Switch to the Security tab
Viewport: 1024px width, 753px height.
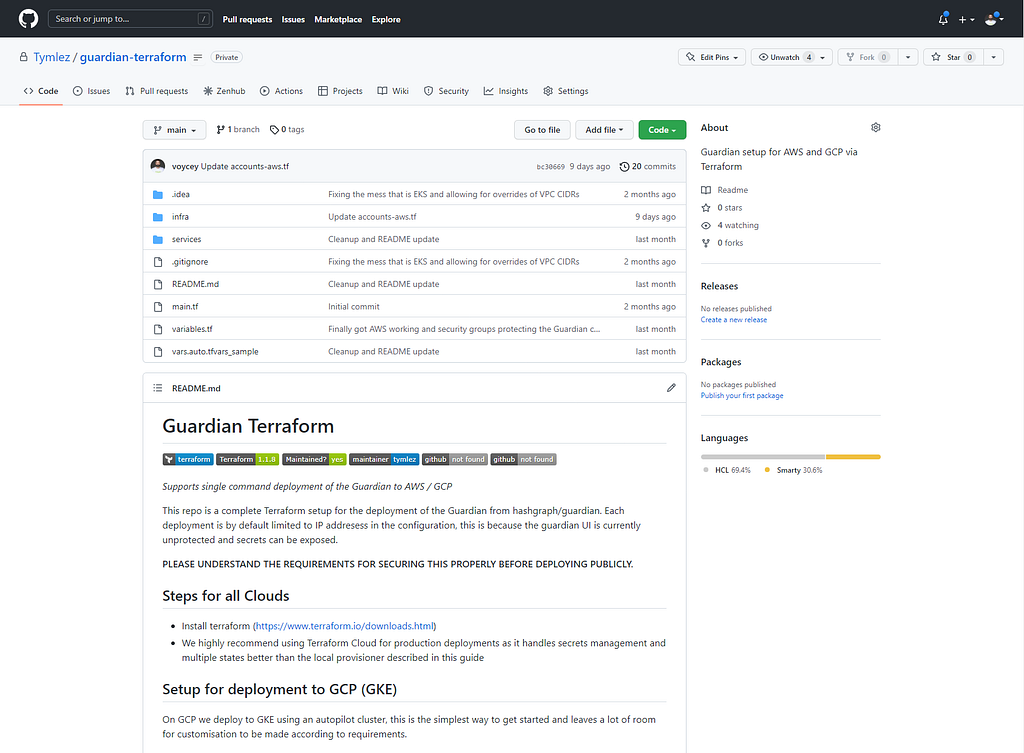[x=447, y=91]
